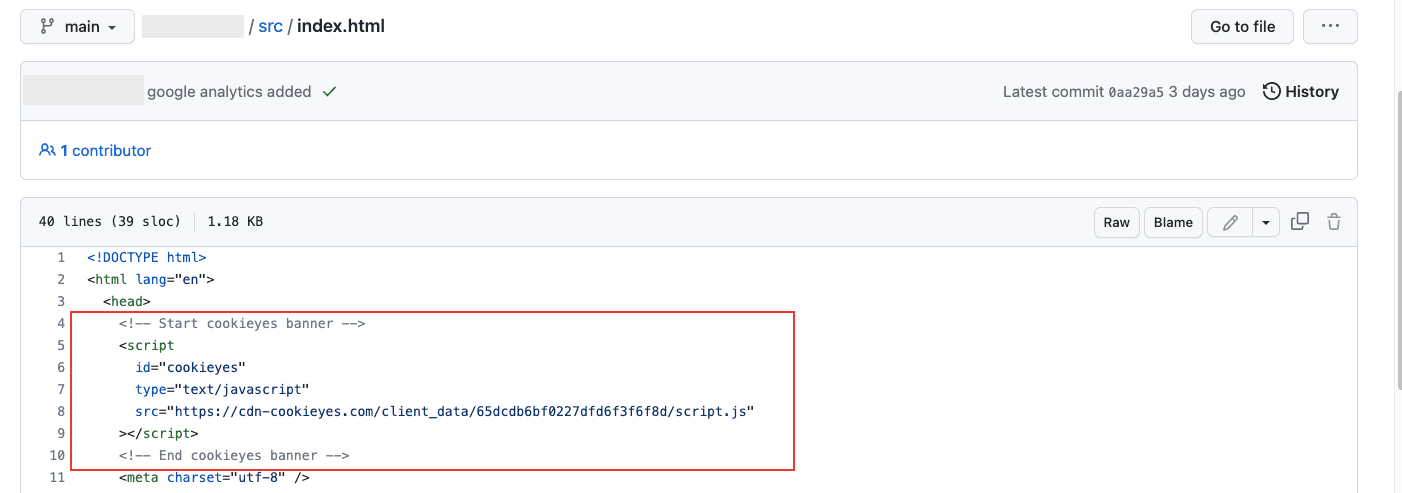
Task: Click the Go to file button
Action: 1242,27
